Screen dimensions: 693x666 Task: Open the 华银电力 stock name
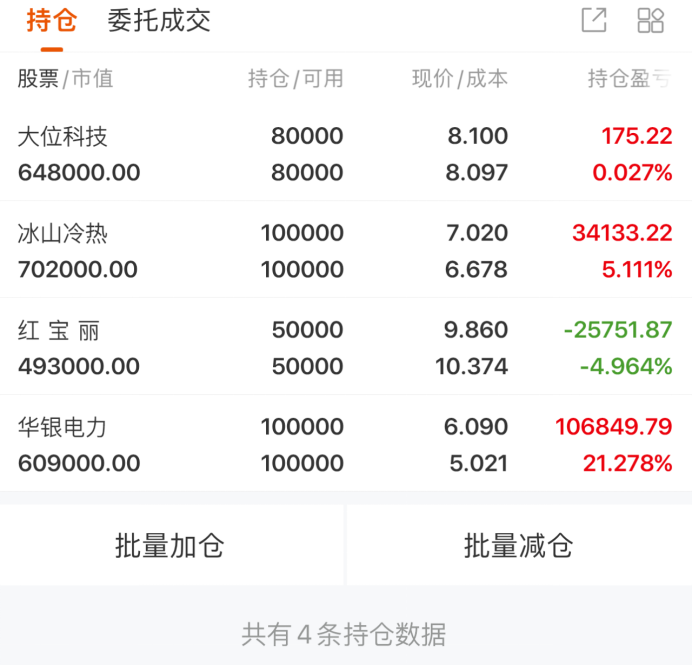tap(62, 427)
